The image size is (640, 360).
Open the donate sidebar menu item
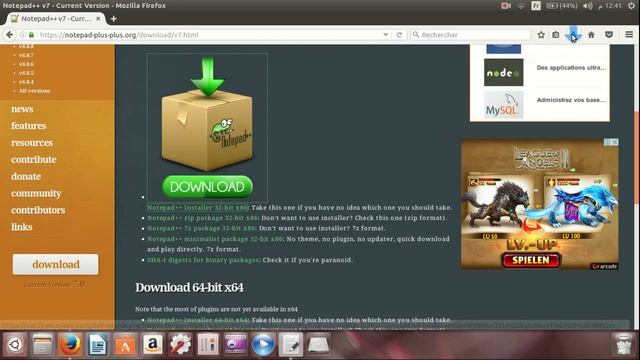(26, 176)
